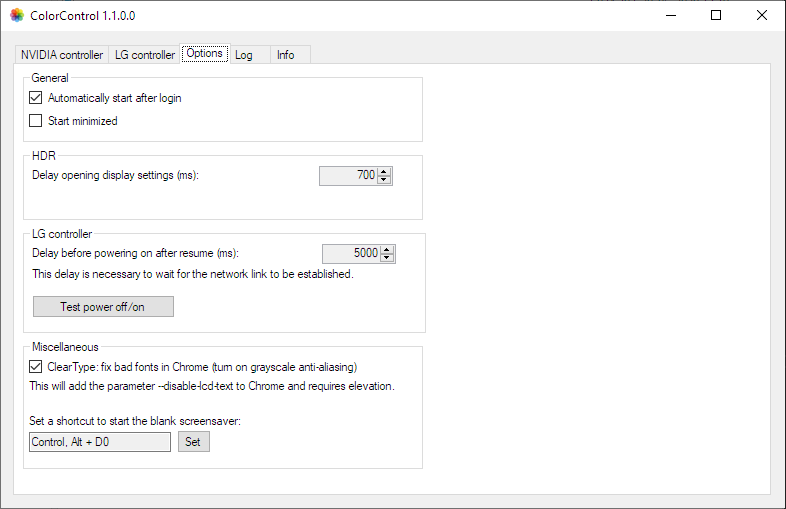Click the Test power off/on button
This screenshot has width=786, height=509.
pyautogui.click(x=103, y=306)
